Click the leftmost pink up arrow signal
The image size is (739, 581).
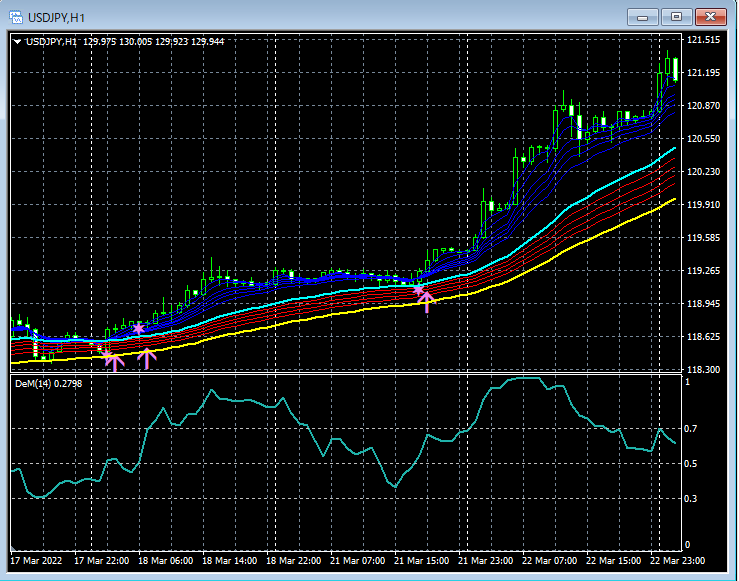coord(114,361)
